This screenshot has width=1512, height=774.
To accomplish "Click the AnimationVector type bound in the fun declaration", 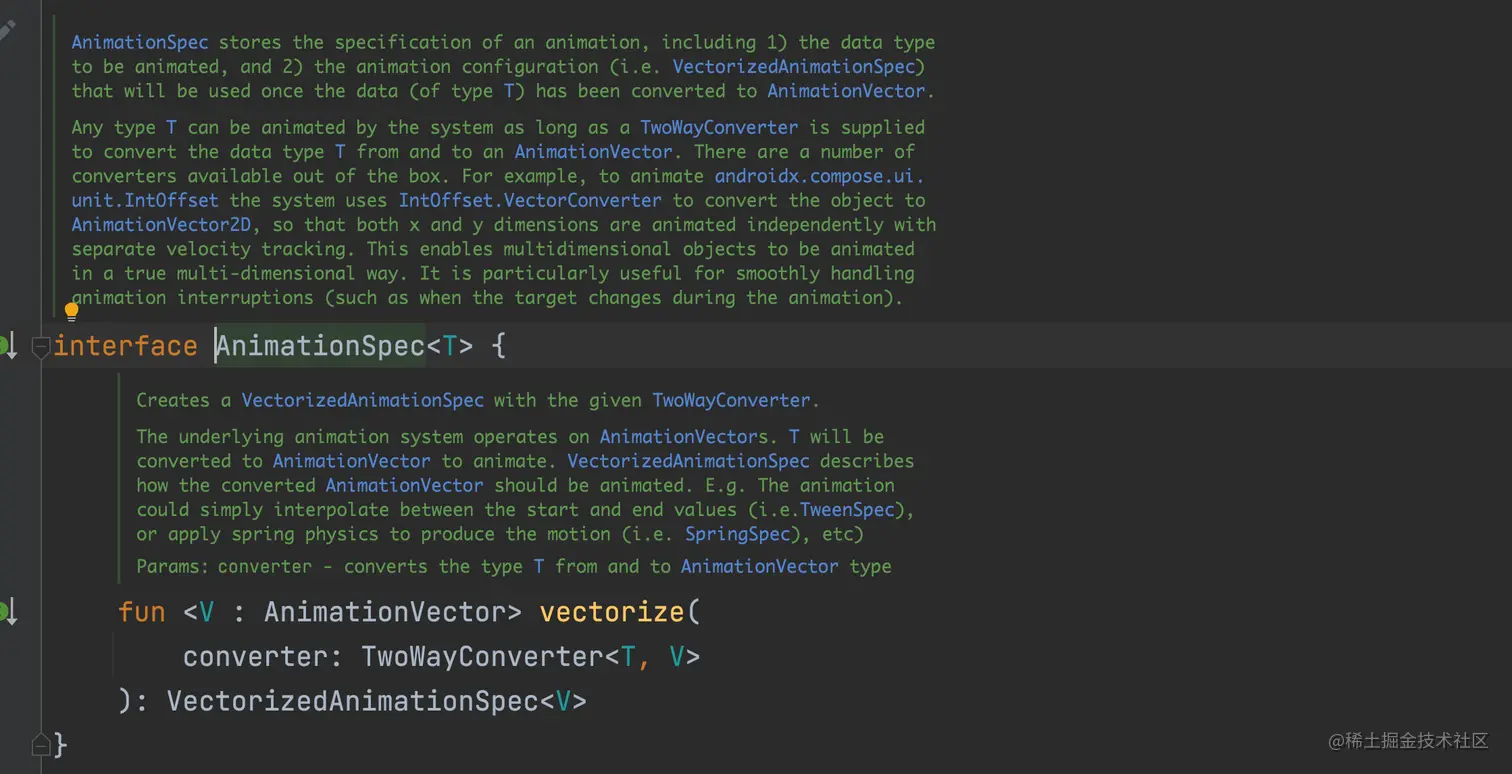I will coord(384,611).
